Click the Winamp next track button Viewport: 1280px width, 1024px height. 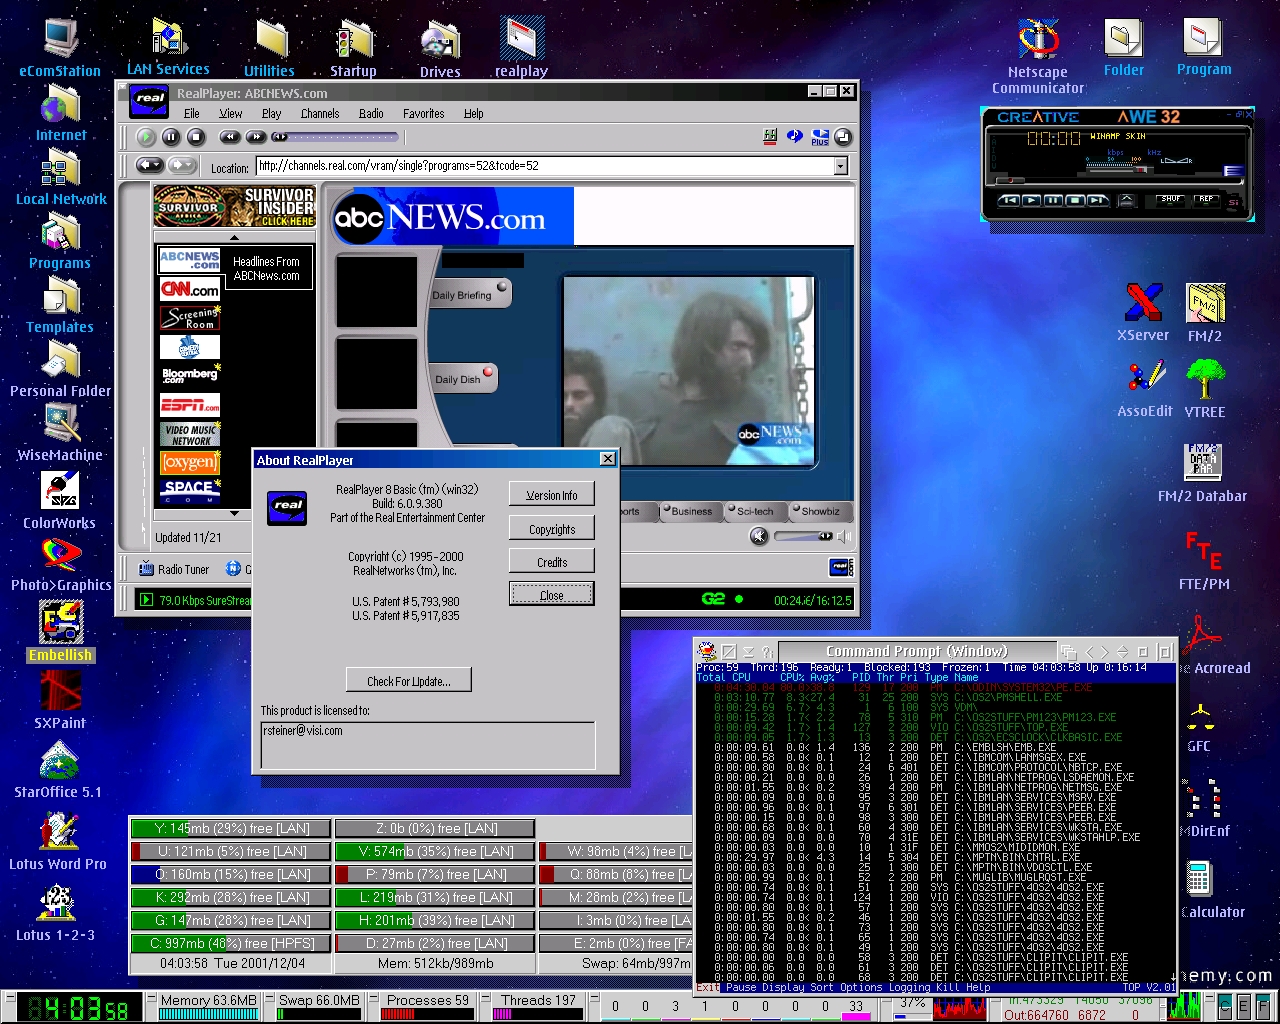[1098, 200]
